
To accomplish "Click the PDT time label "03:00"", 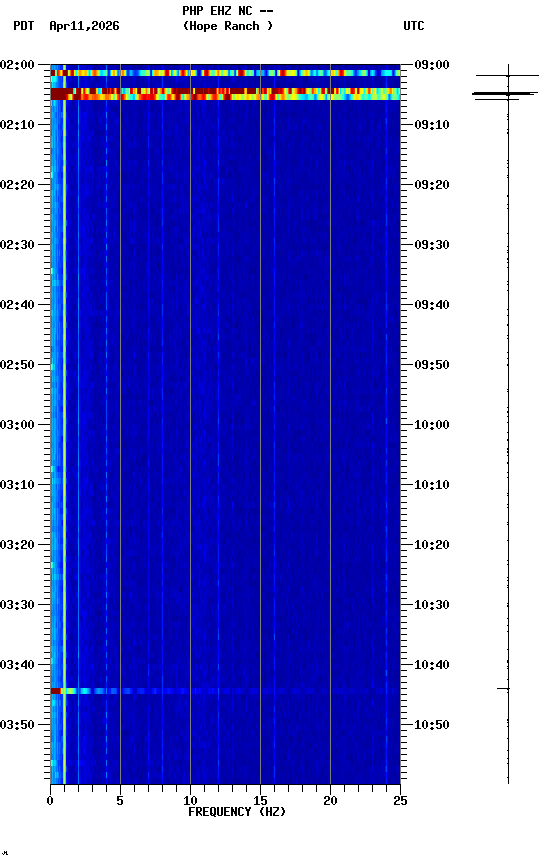I will (x=17, y=425).
